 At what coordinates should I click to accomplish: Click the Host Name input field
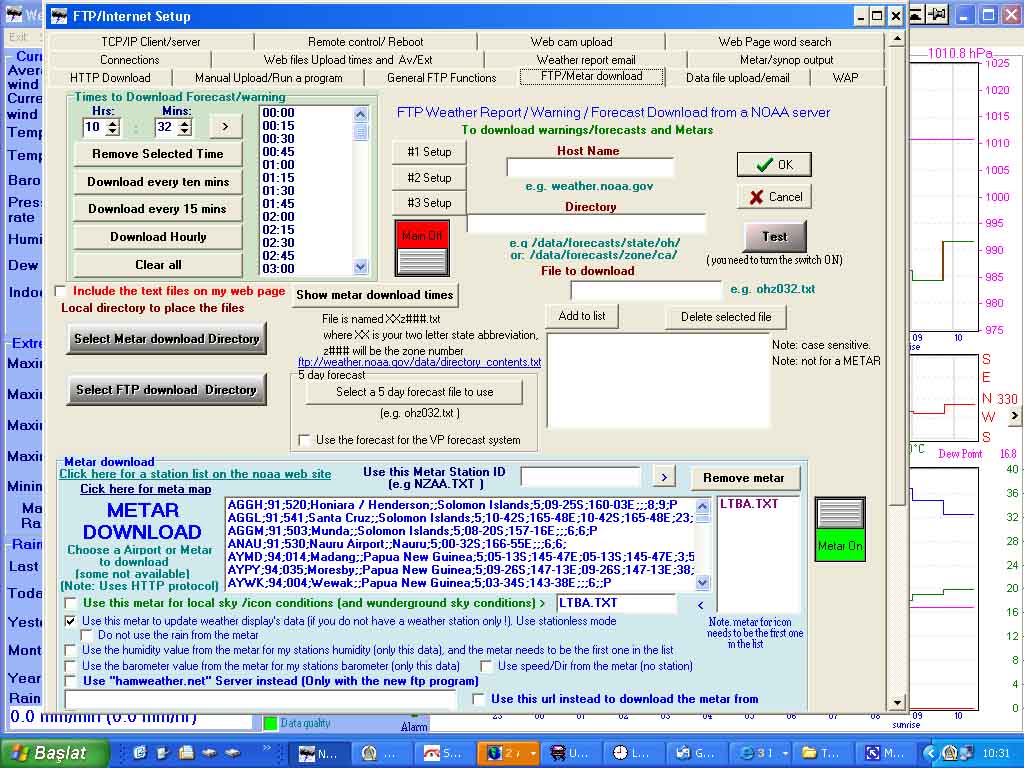[x=590, y=168]
